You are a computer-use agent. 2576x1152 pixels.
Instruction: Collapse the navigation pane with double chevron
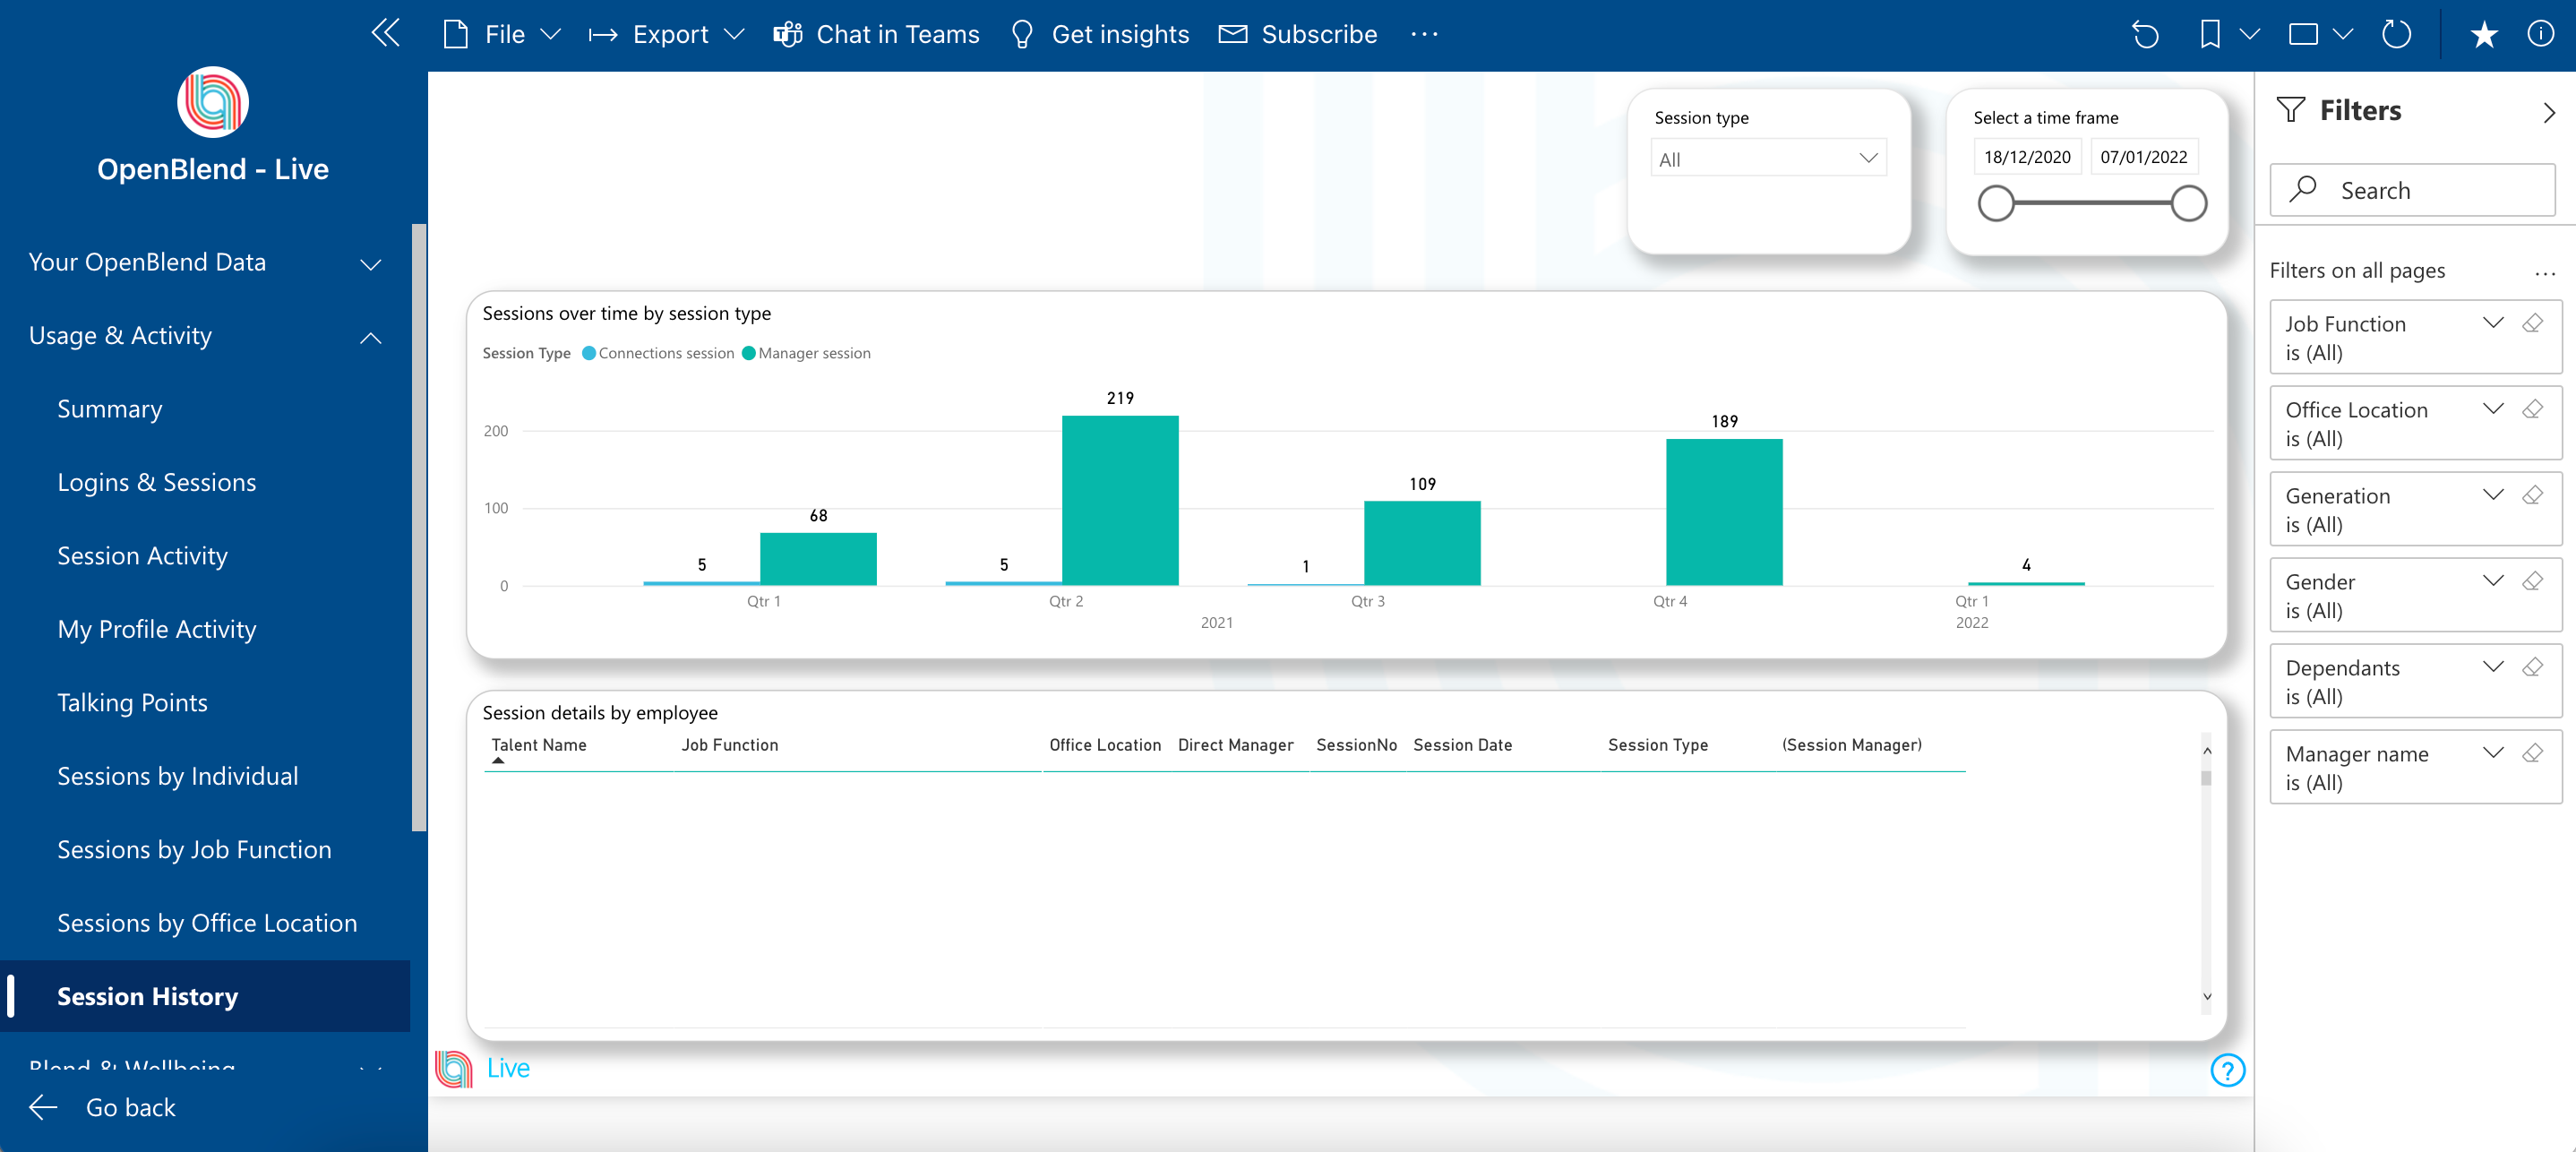(385, 33)
